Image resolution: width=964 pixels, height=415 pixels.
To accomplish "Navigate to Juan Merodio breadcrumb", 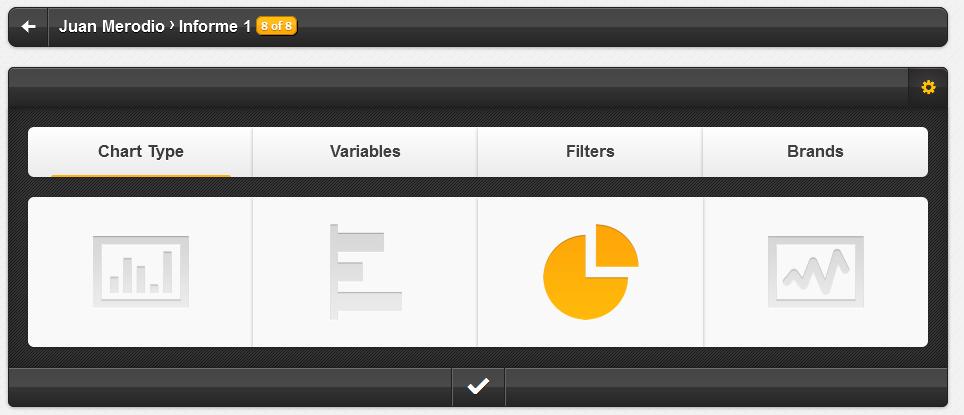I will [x=111, y=26].
